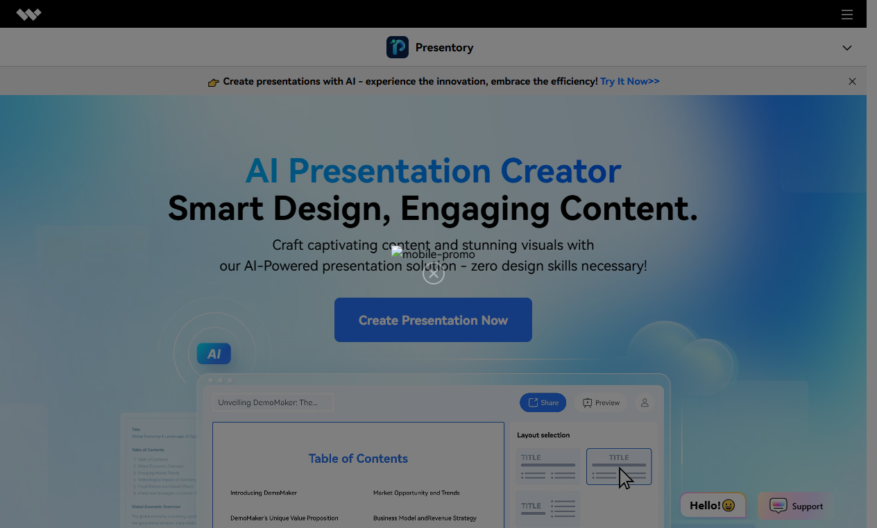Select the first TITLE two-column layout thumbnail
The height and width of the screenshot is (528, 877).
pos(548,466)
